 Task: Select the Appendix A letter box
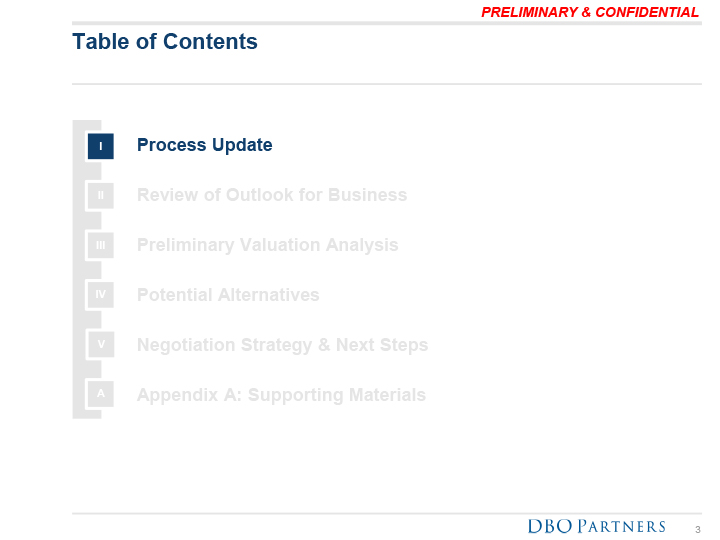tap(100, 396)
